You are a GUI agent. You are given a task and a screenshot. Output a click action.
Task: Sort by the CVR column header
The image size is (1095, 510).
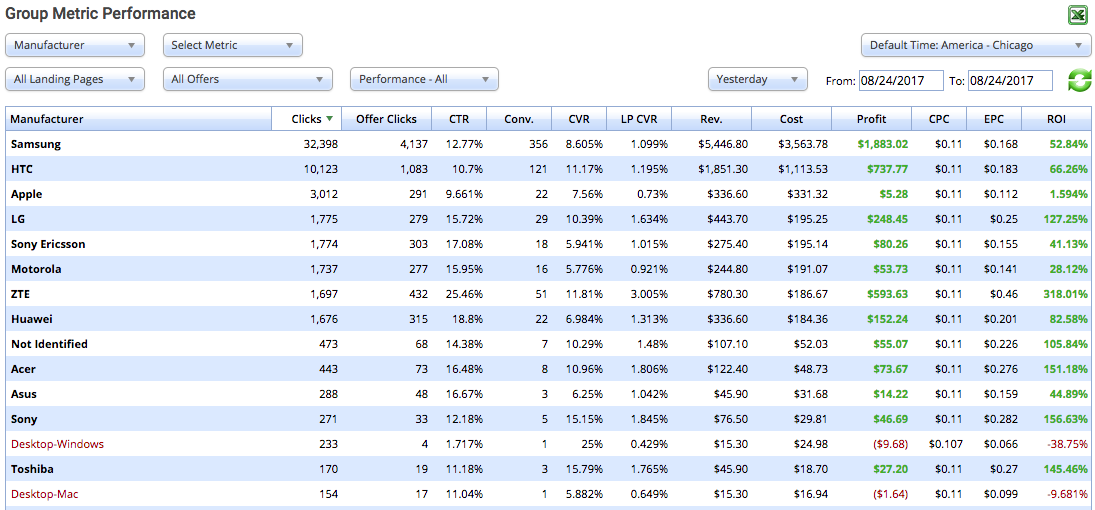point(578,119)
